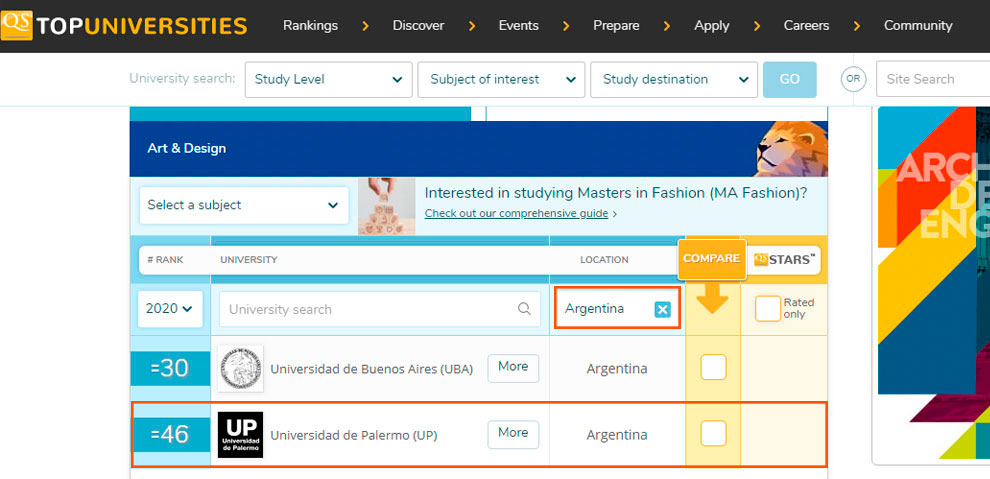Click the Art & Design banner heading
This screenshot has width=990, height=479.
(x=186, y=149)
